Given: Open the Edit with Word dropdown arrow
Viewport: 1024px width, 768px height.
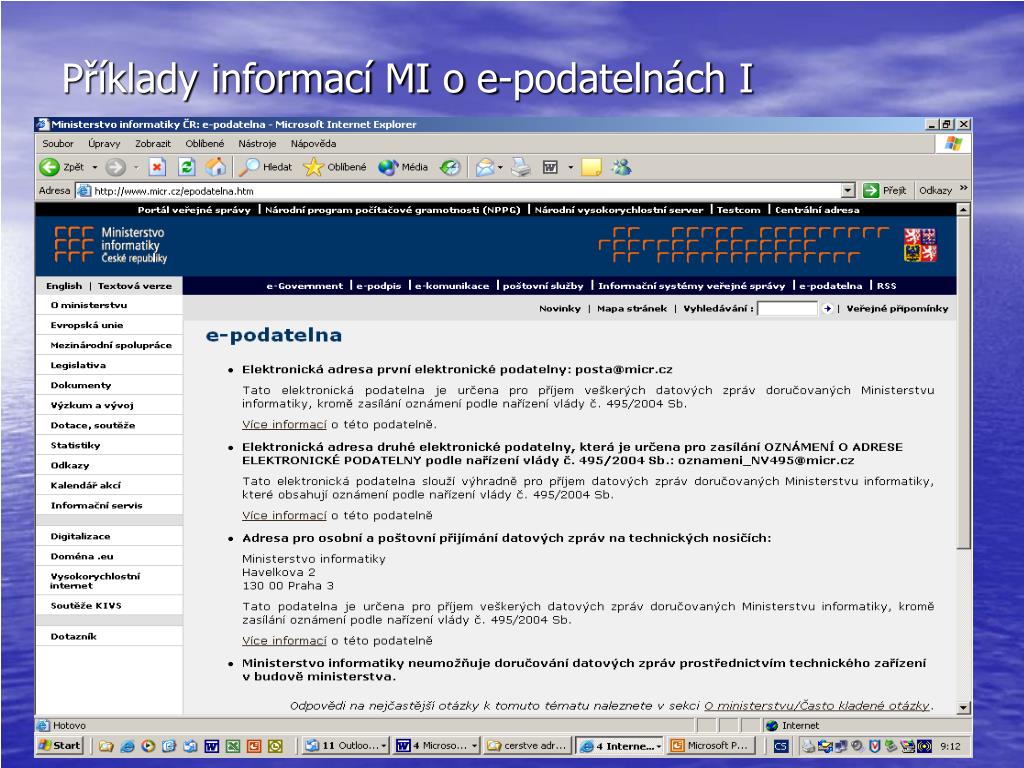Looking at the screenshot, I should pyautogui.click(x=570, y=168).
